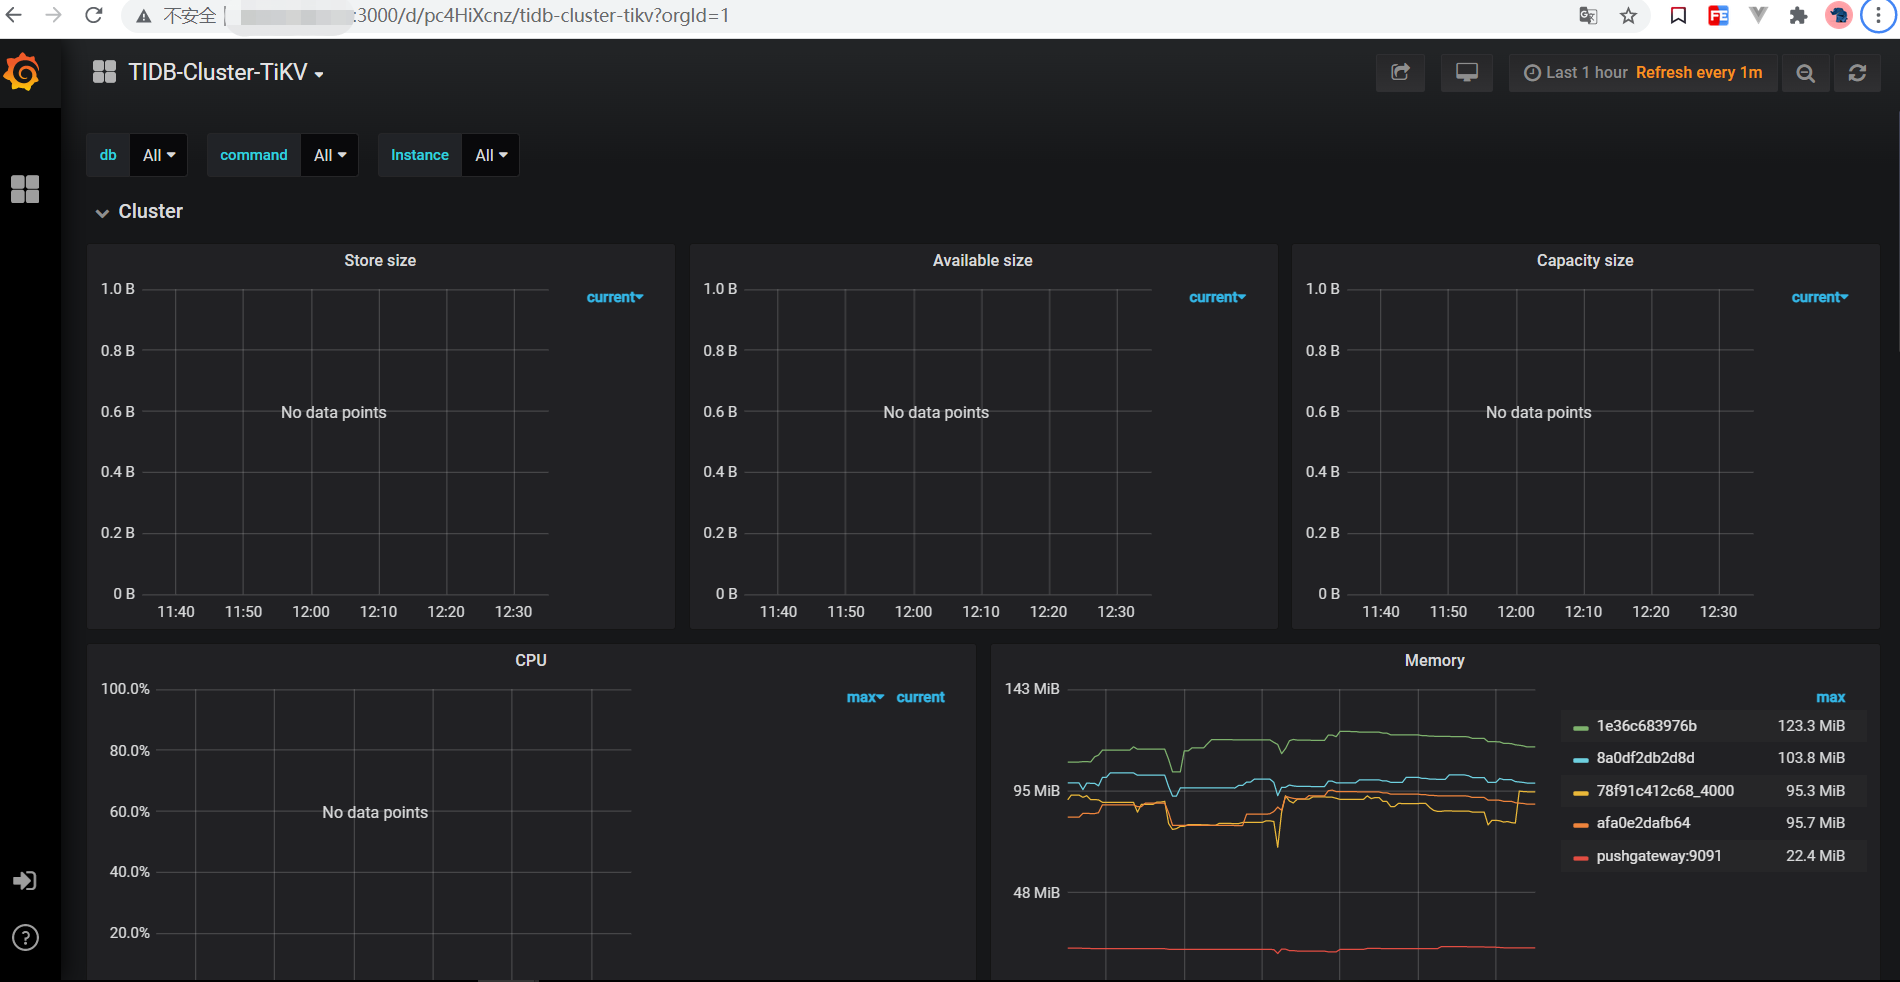Click the db variable label

pos(108,155)
